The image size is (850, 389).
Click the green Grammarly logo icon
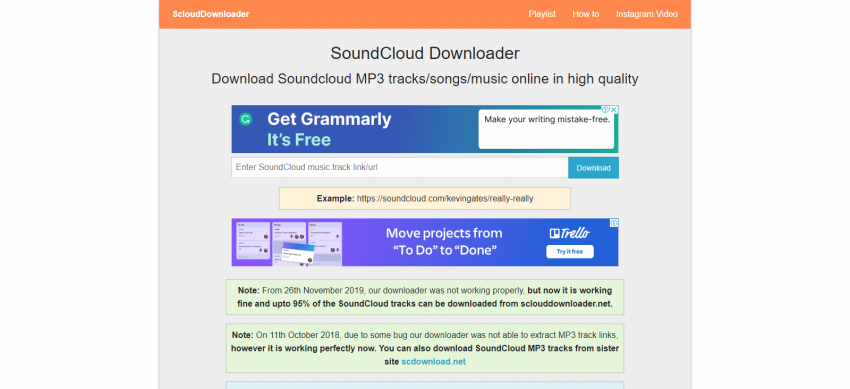point(246,119)
